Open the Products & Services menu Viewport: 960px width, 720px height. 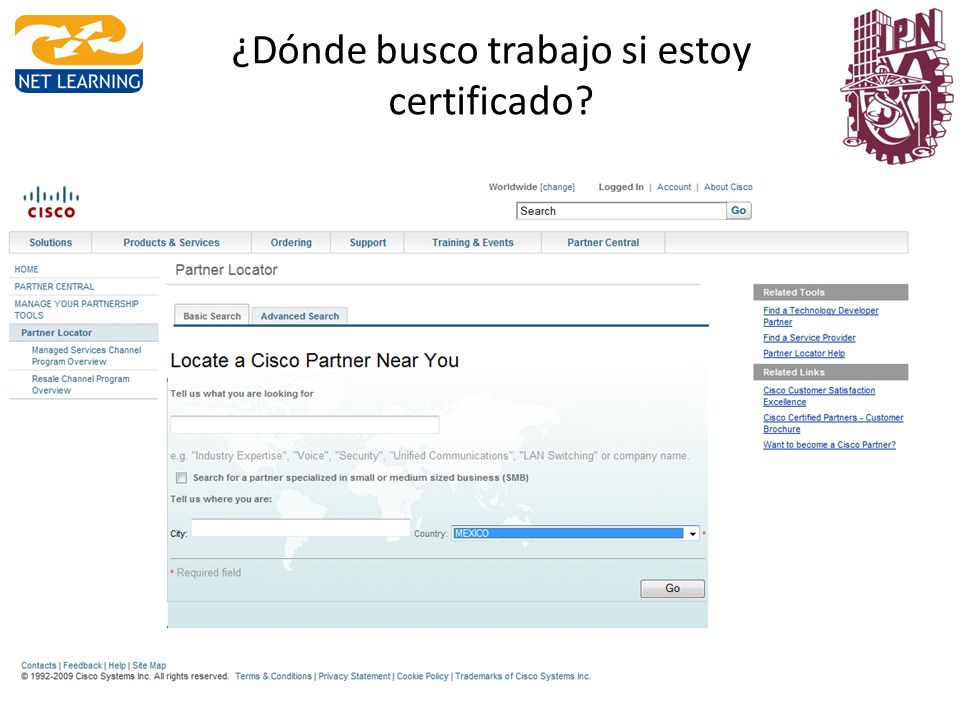[x=171, y=242]
